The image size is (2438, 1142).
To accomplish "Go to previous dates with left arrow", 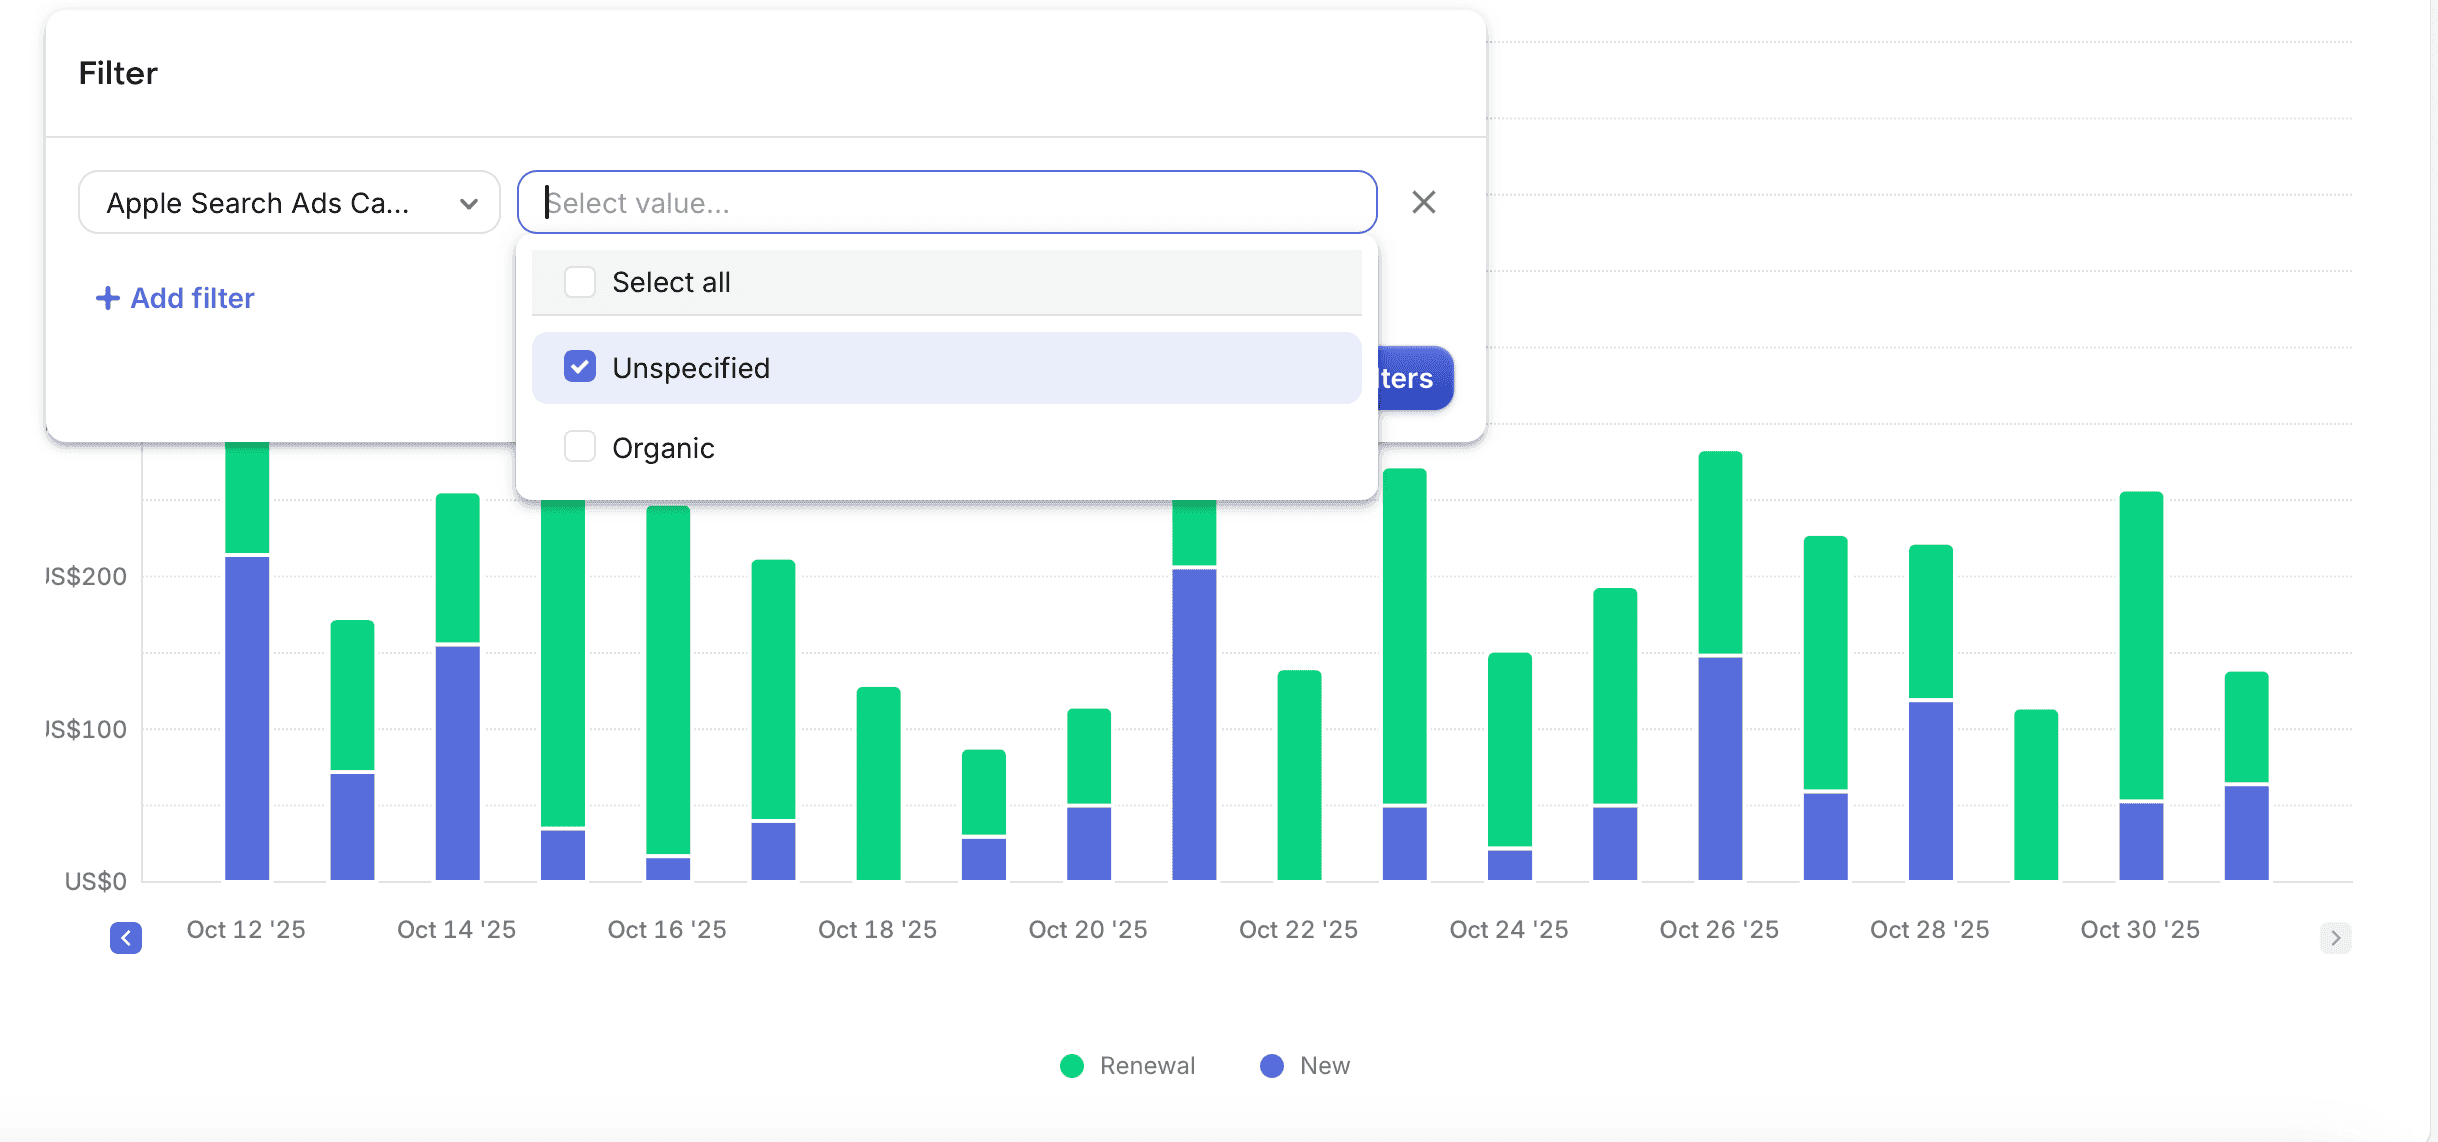I will click(x=126, y=938).
